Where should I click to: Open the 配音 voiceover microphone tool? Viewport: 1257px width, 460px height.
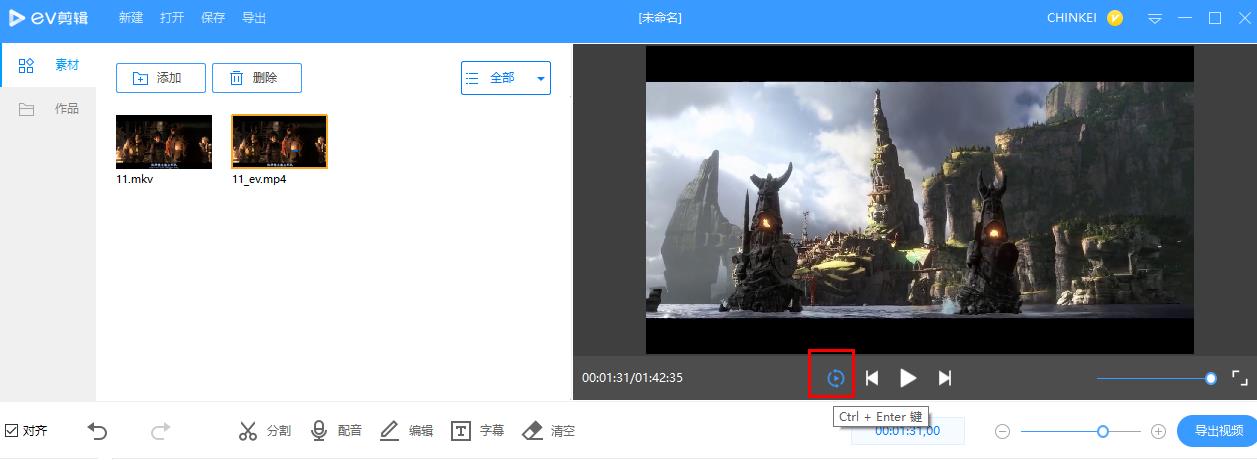[x=336, y=431]
